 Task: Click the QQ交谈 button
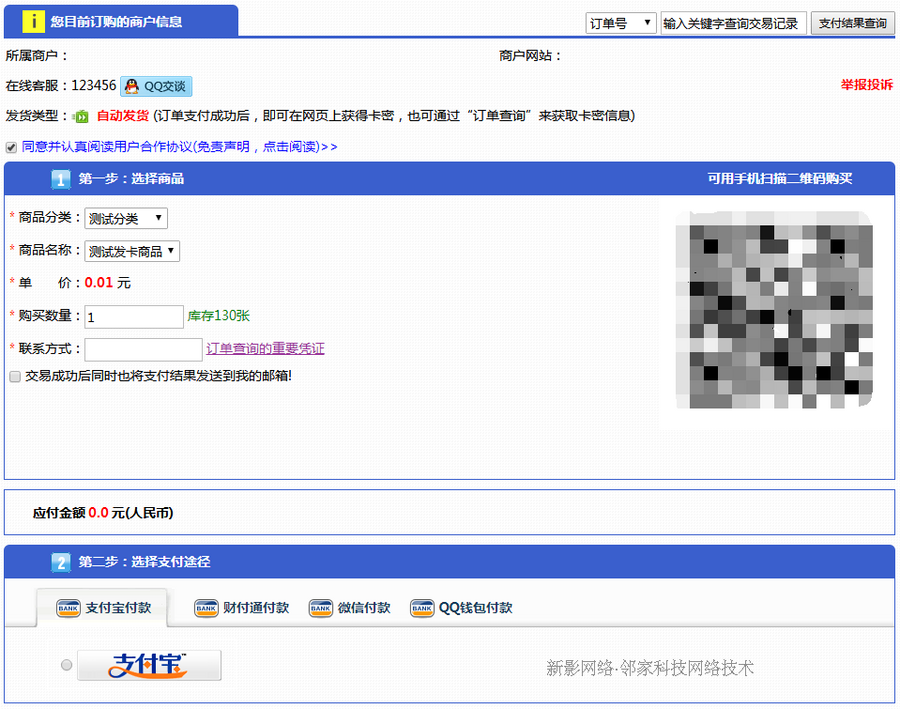(156, 86)
